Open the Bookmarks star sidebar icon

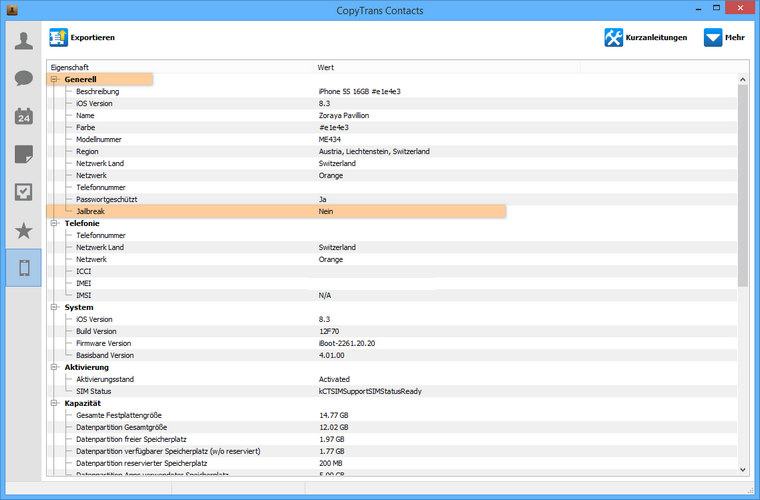pos(24,231)
